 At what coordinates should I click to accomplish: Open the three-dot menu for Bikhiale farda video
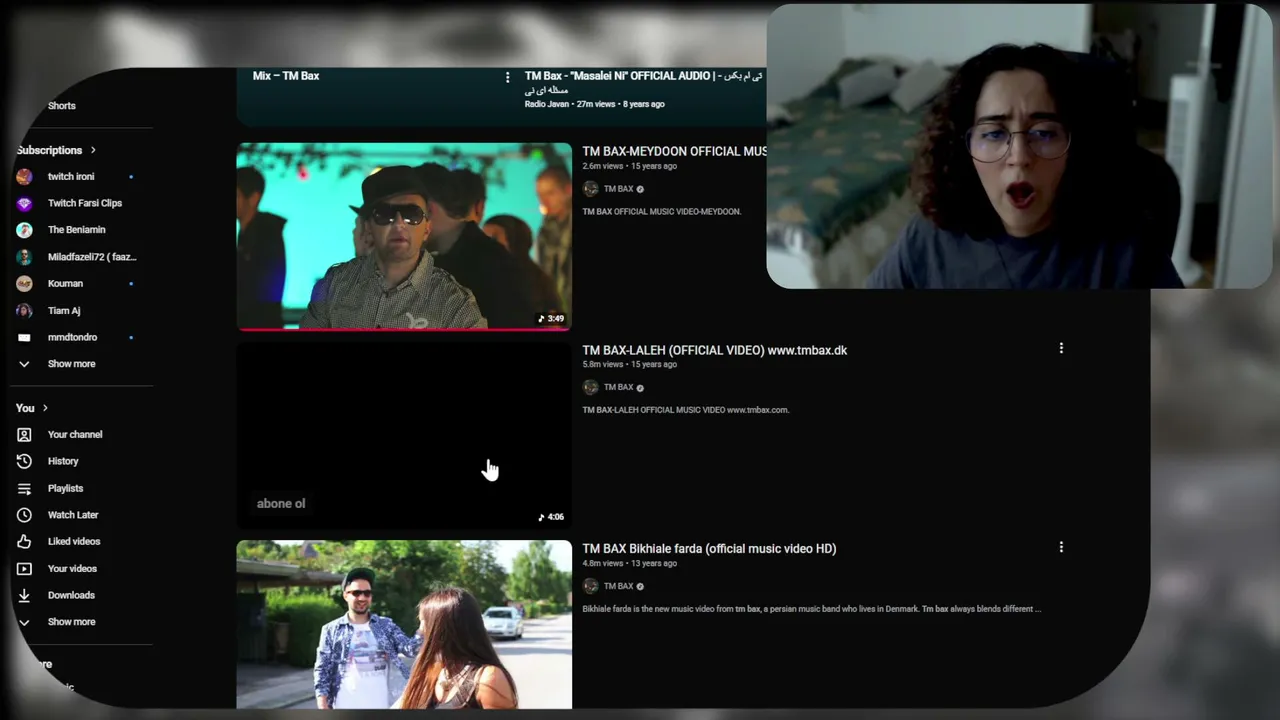pos(1061,547)
